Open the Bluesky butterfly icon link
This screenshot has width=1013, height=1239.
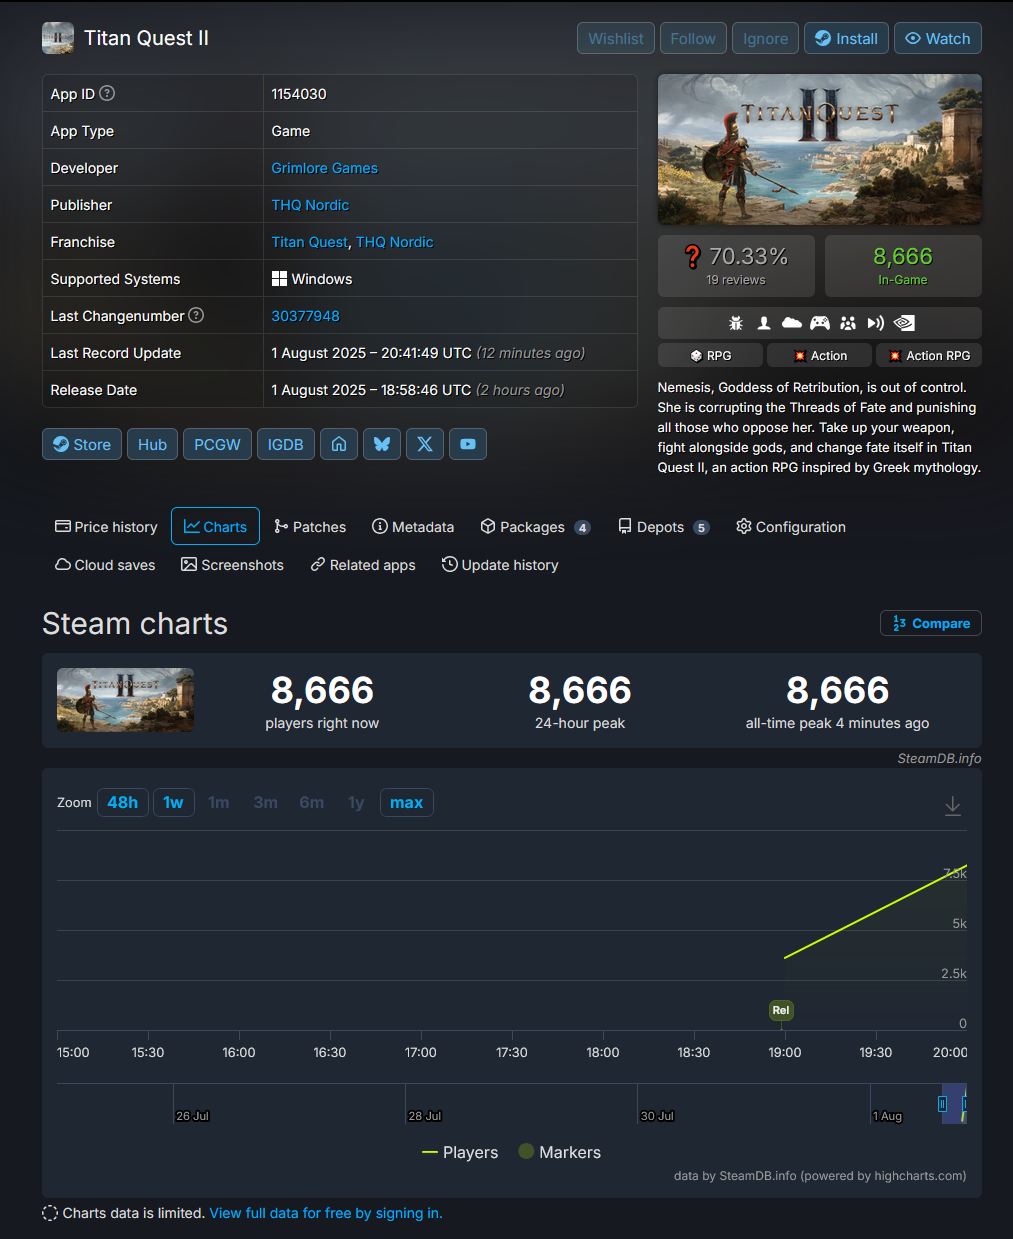point(382,444)
